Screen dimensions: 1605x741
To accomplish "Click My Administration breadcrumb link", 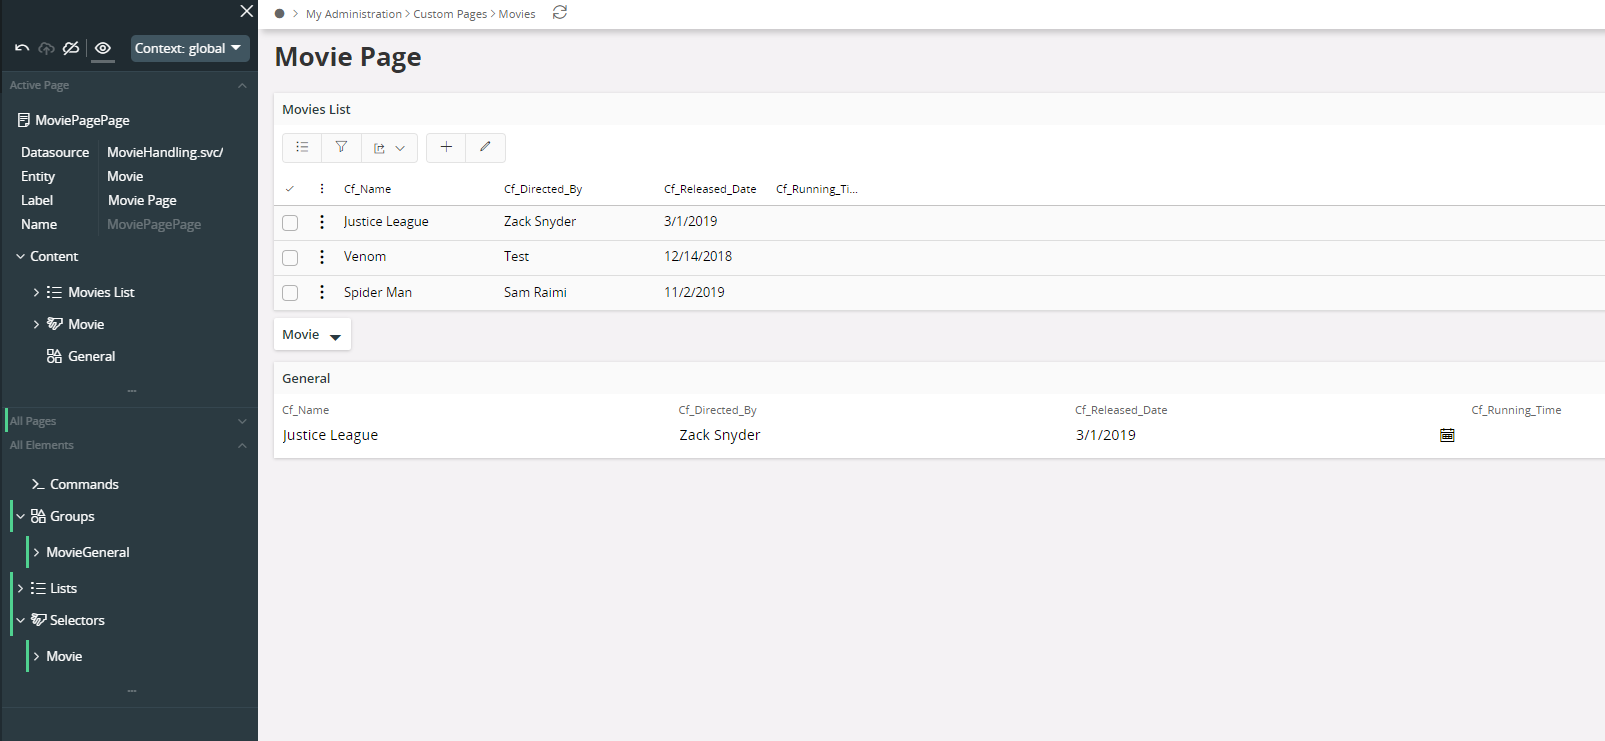I will [x=354, y=14].
